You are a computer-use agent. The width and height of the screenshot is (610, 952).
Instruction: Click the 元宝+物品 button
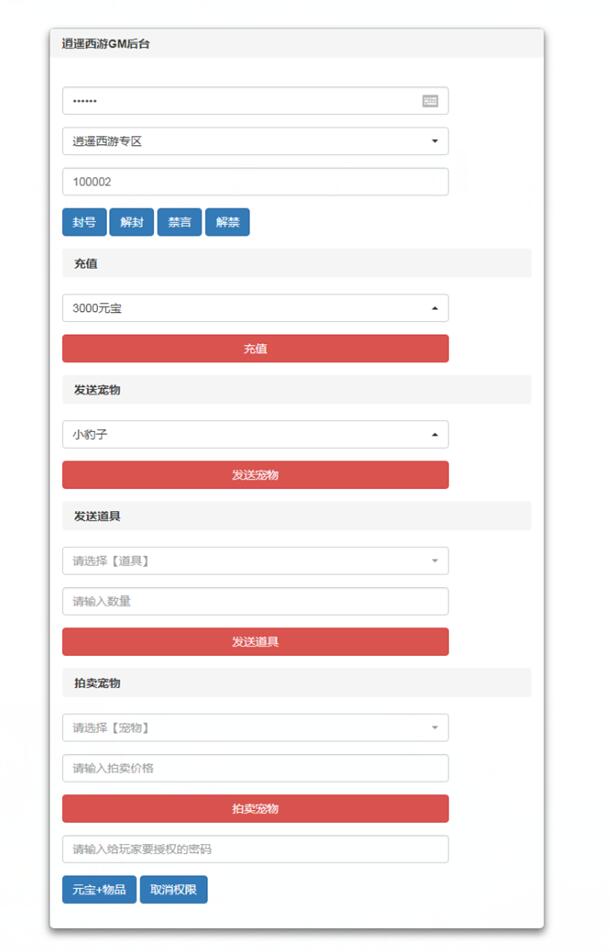(x=99, y=890)
